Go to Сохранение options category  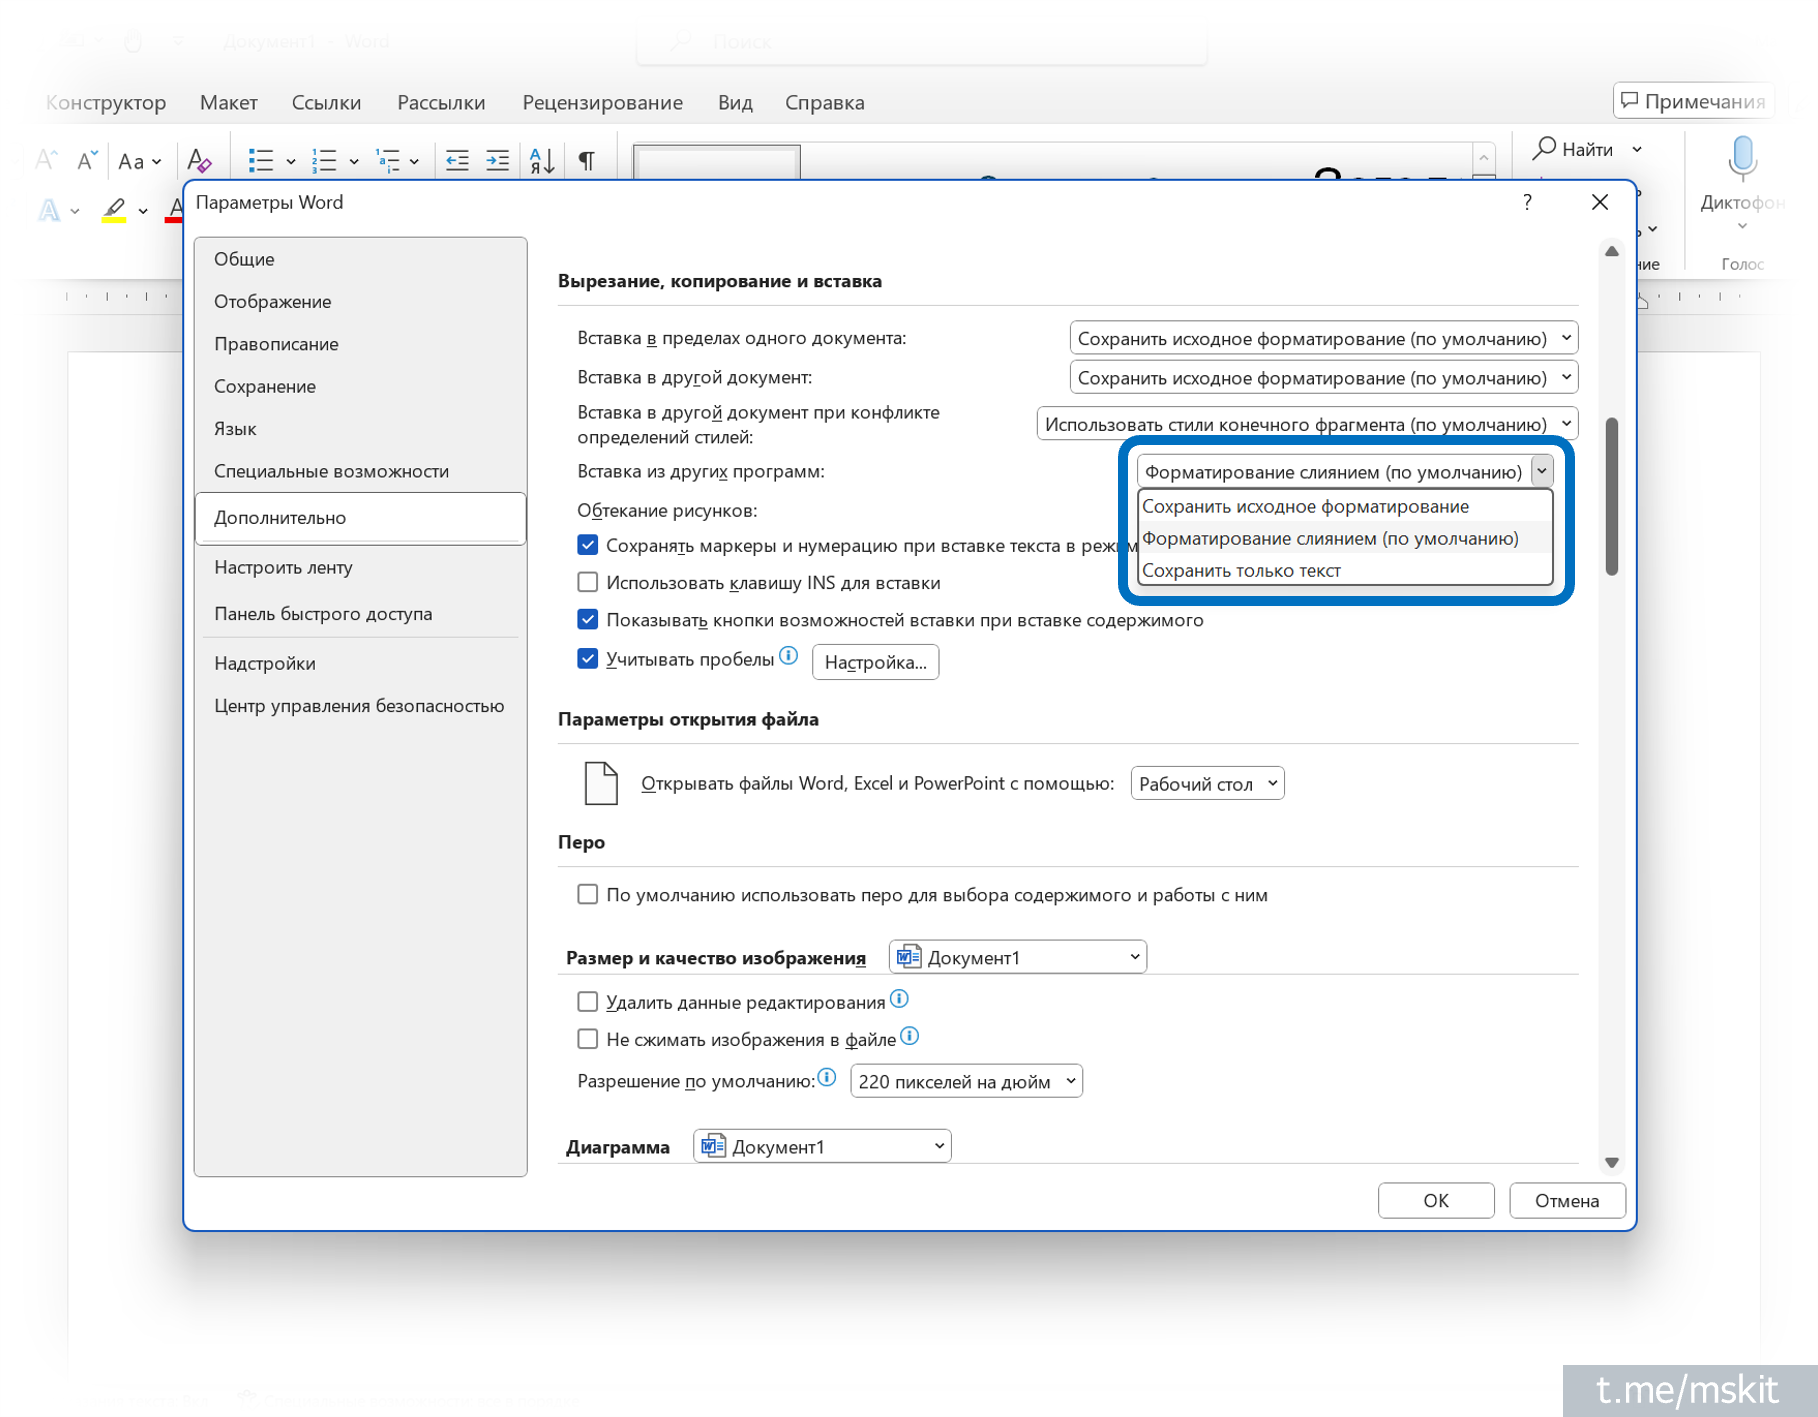tap(360, 386)
